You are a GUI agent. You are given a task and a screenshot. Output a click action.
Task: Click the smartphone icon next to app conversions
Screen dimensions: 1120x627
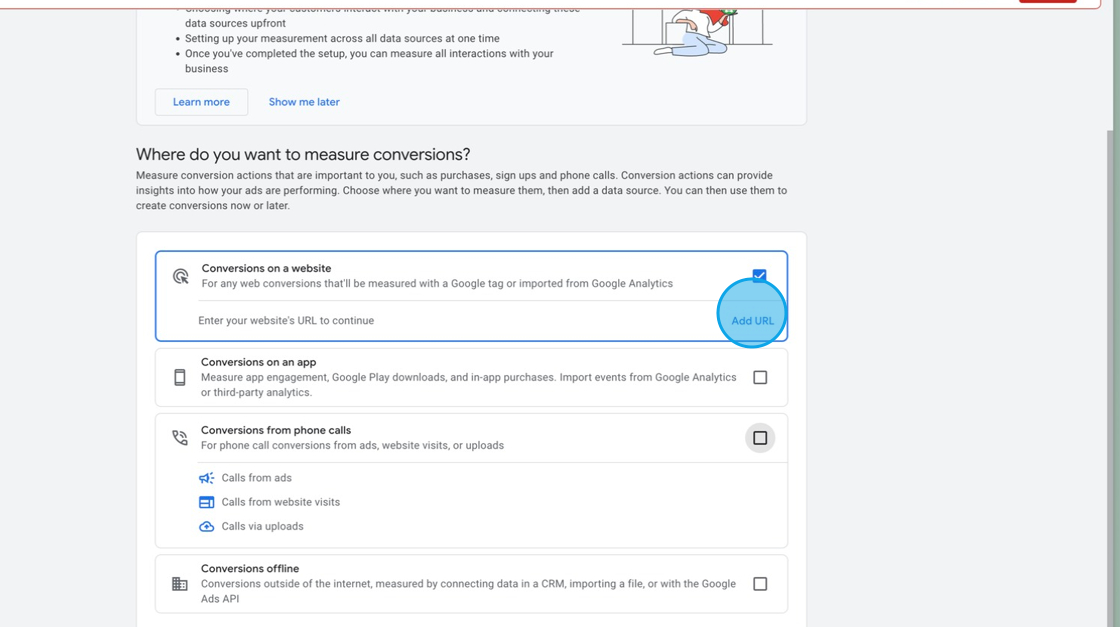coord(181,377)
